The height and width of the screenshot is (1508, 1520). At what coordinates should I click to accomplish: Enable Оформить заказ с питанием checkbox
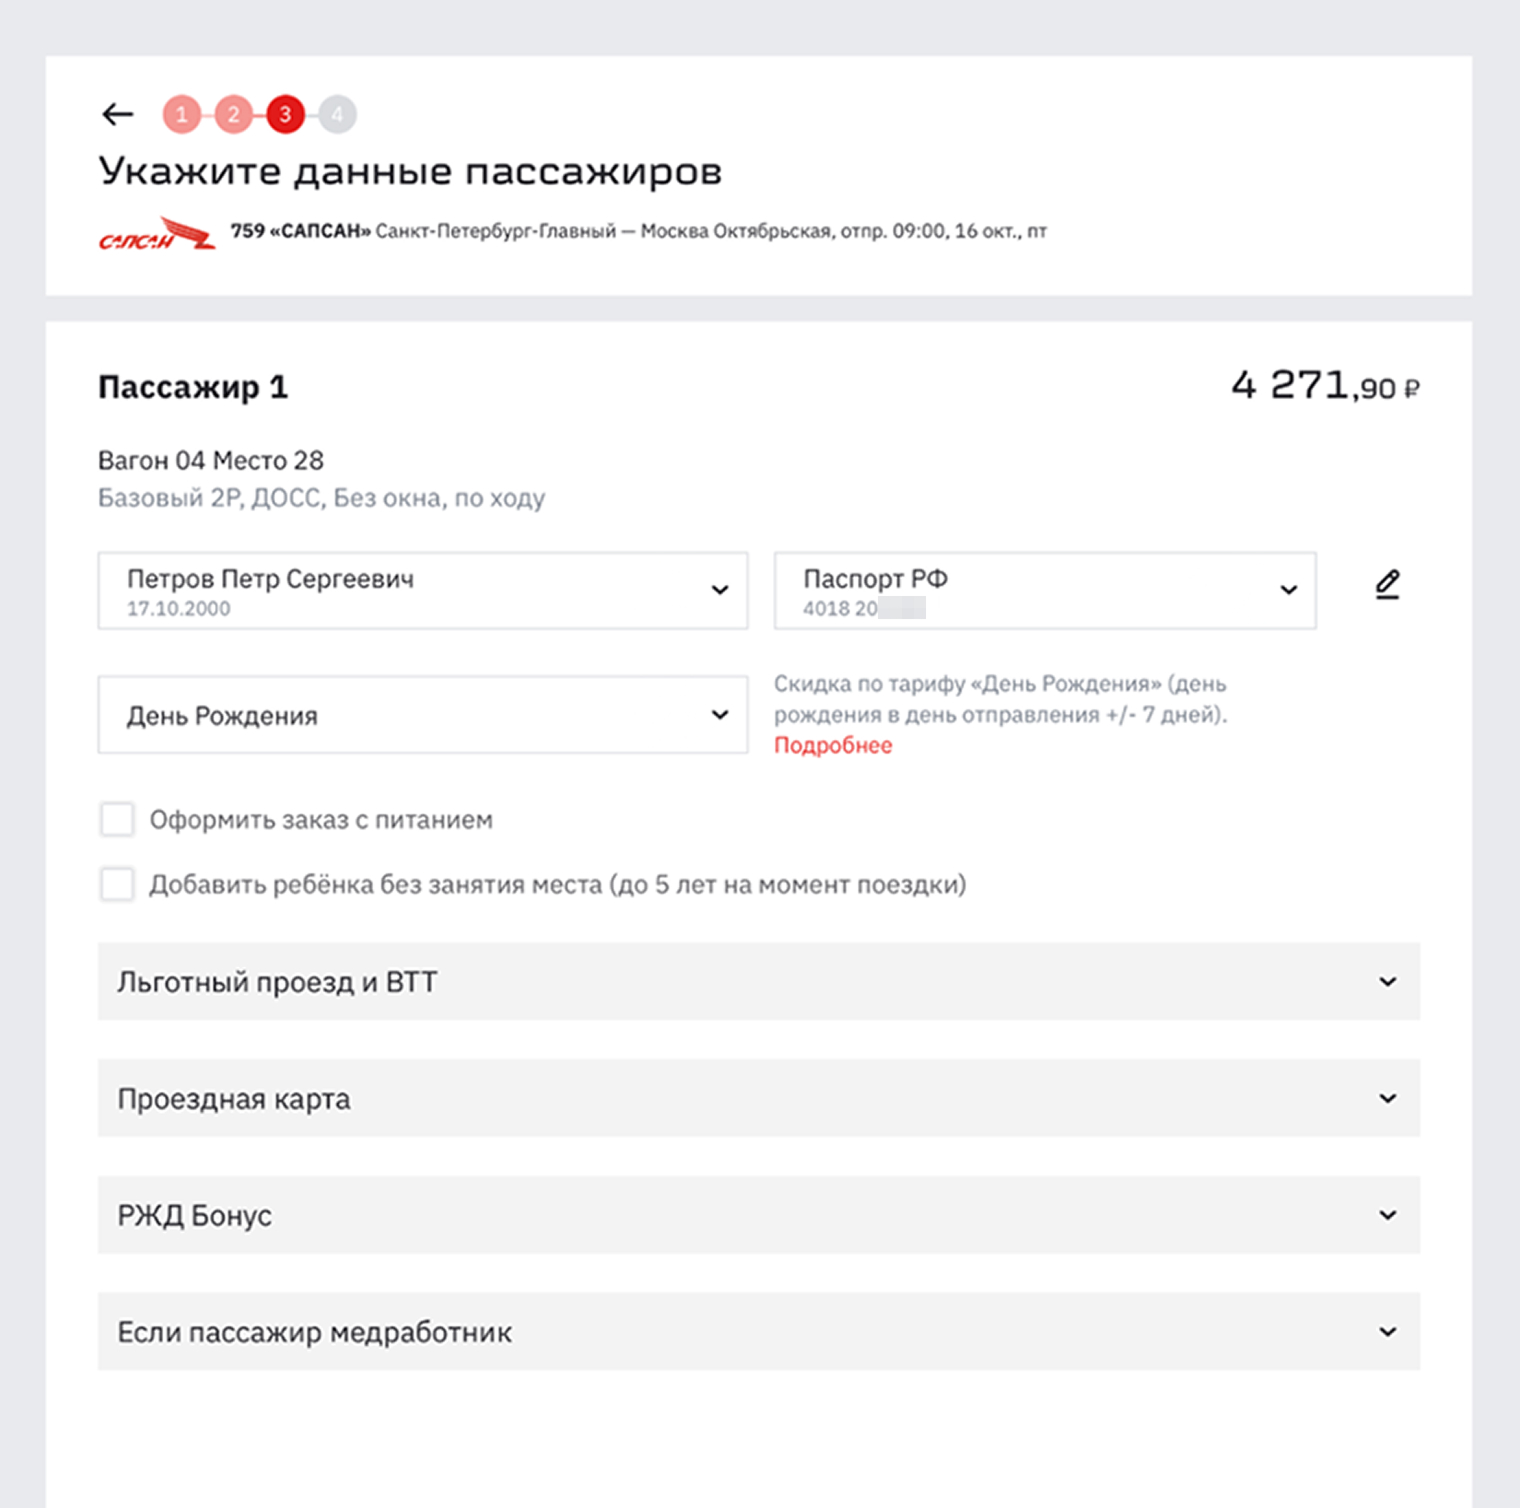click(117, 819)
